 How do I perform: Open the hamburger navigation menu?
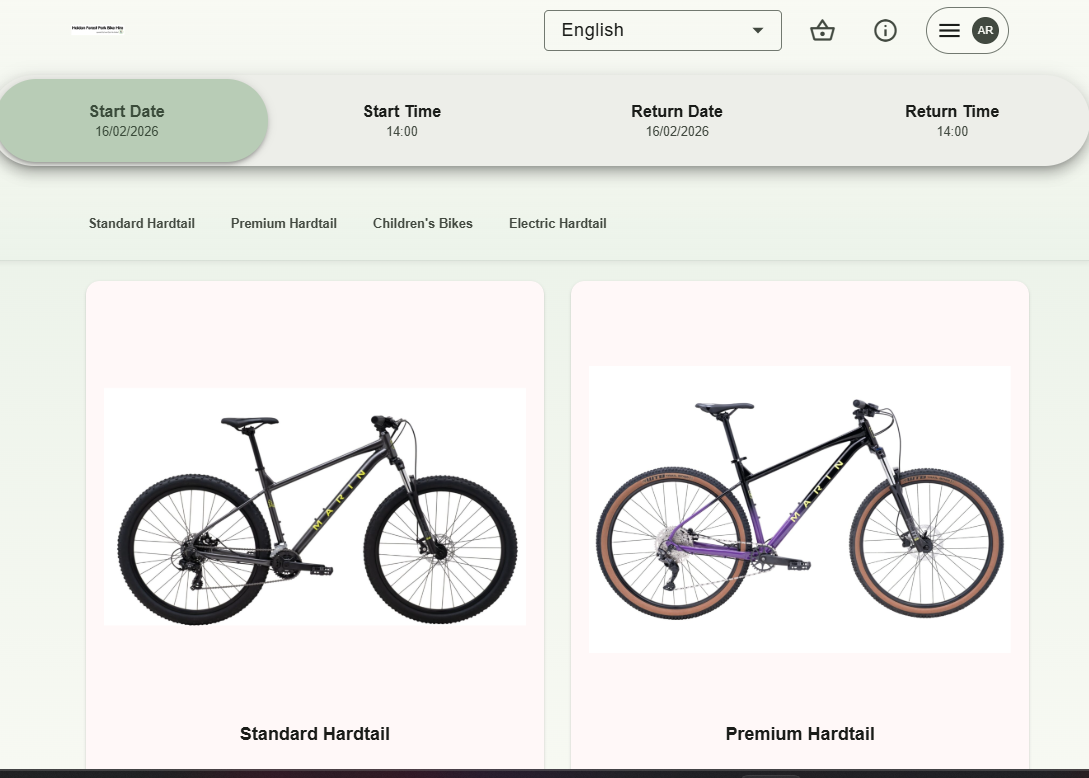tap(949, 30)
